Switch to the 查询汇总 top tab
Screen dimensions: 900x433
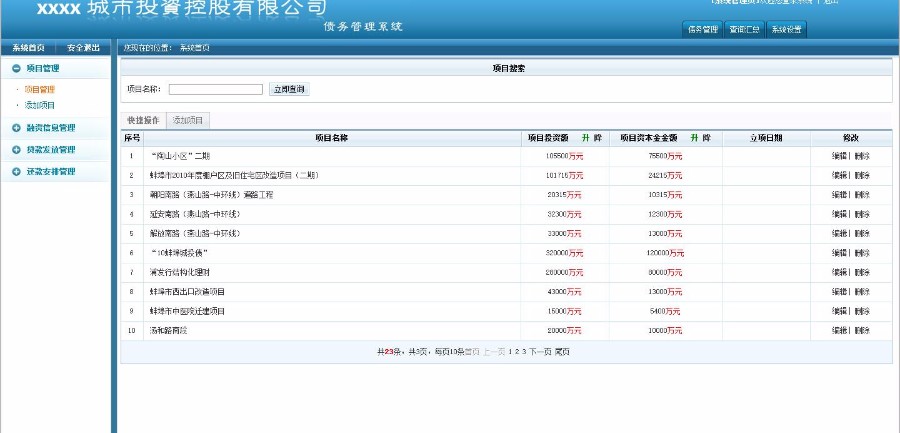pos(744,30)
